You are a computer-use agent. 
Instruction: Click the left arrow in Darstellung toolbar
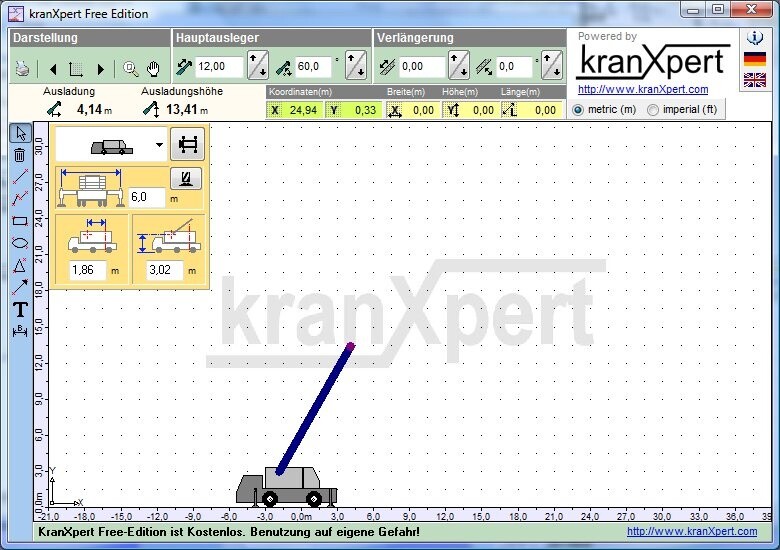[x=53, y=69]
